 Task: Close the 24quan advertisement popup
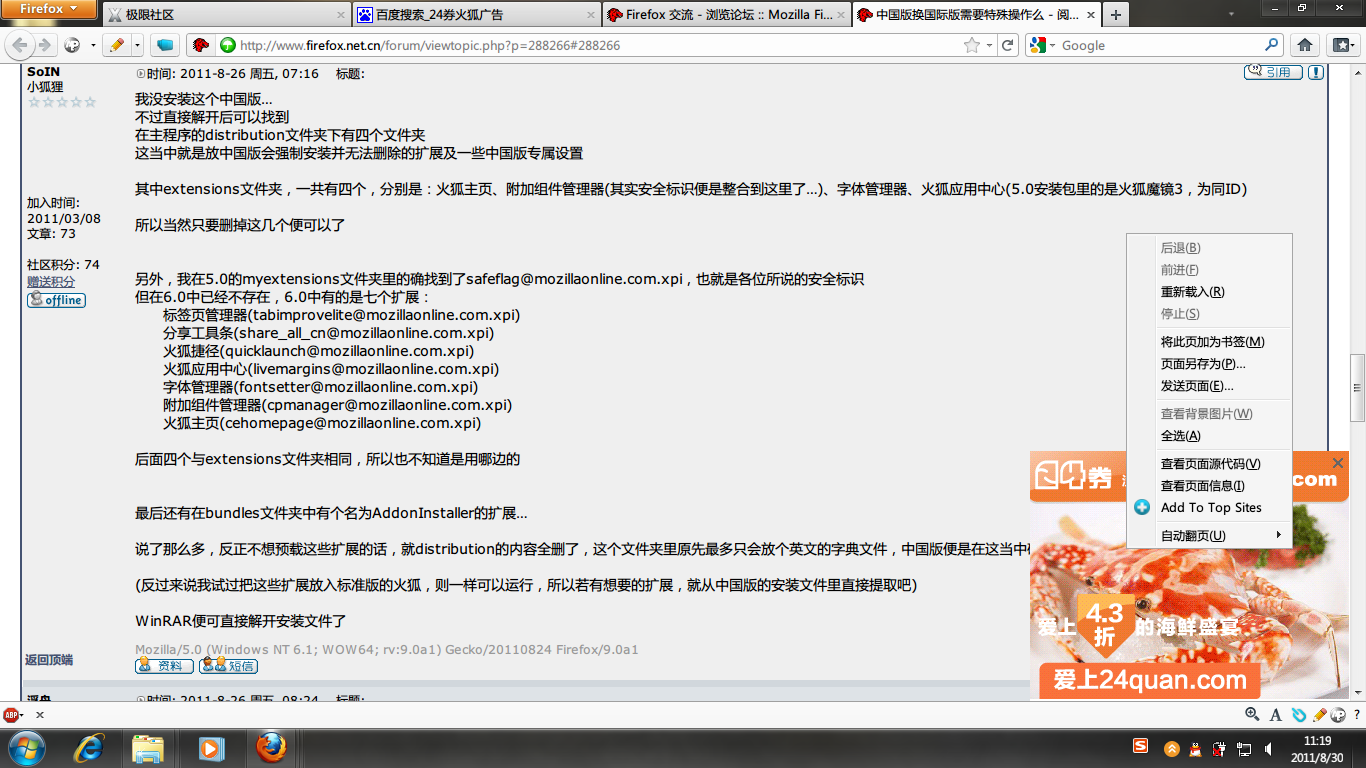(1338, 463)
